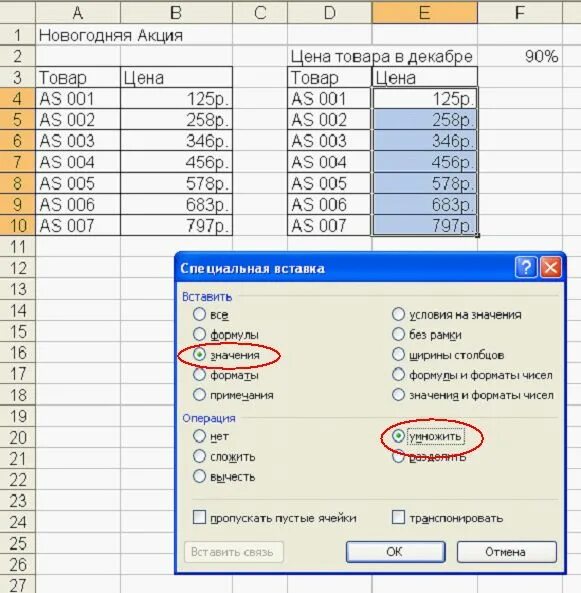Click '797р.' in column B
Image resolution: width=581 pixels, height=593 pixels.
pyautogui.click(x=176, y=225)
